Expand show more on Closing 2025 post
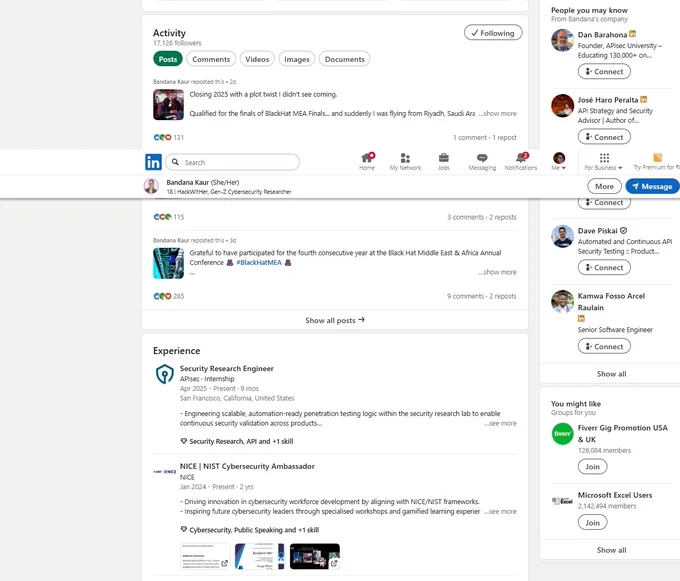The image size is (680, 581). 498,114
